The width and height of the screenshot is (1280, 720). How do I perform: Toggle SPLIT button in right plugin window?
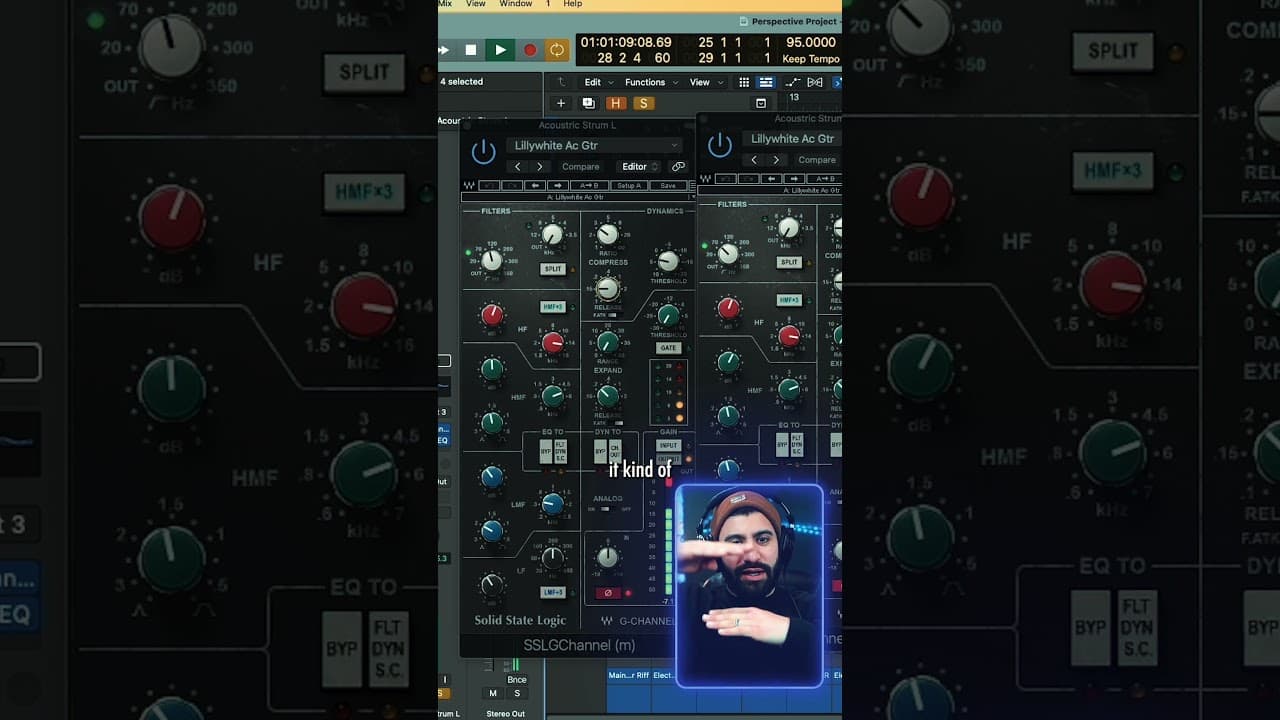click(x=789, y=262)
